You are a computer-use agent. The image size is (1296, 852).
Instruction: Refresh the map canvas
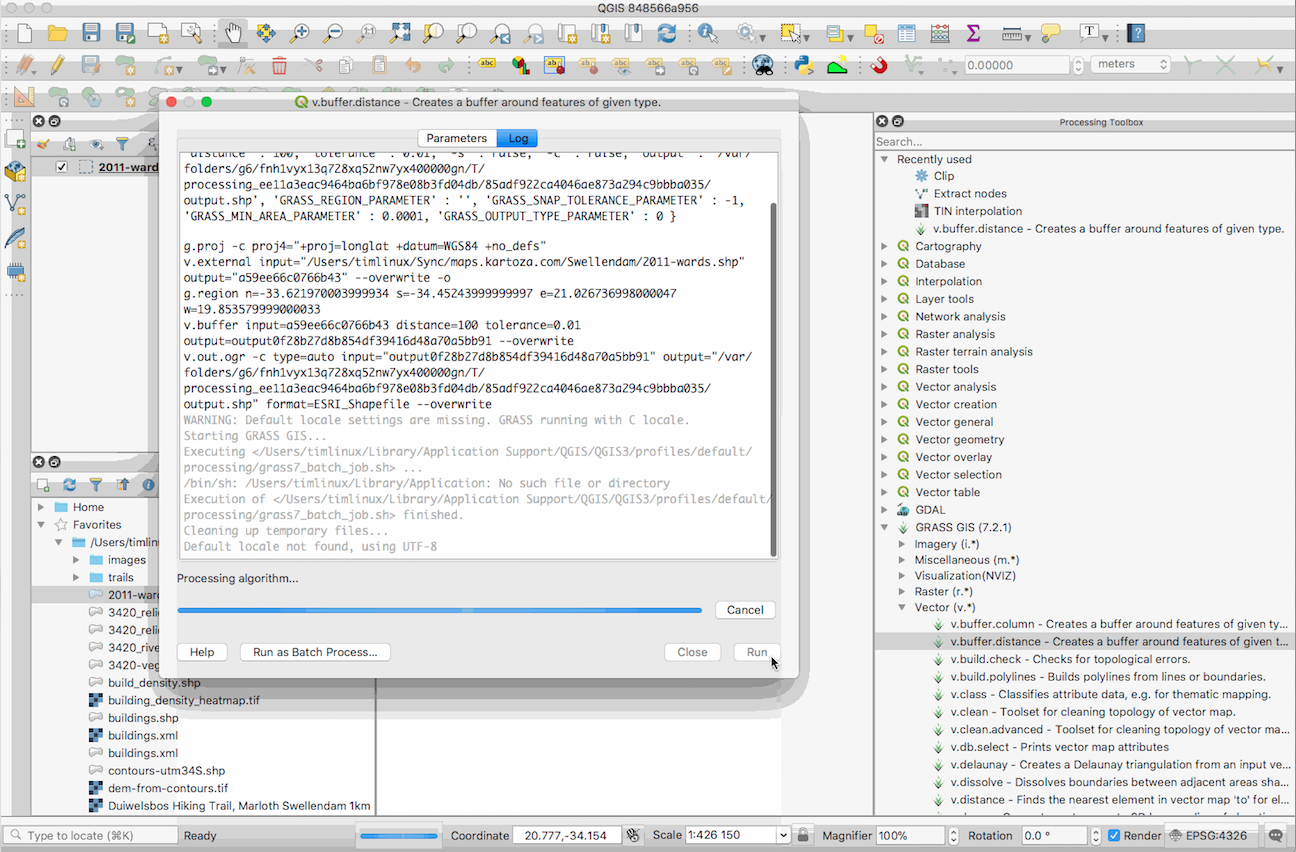(x=667, y=34)
